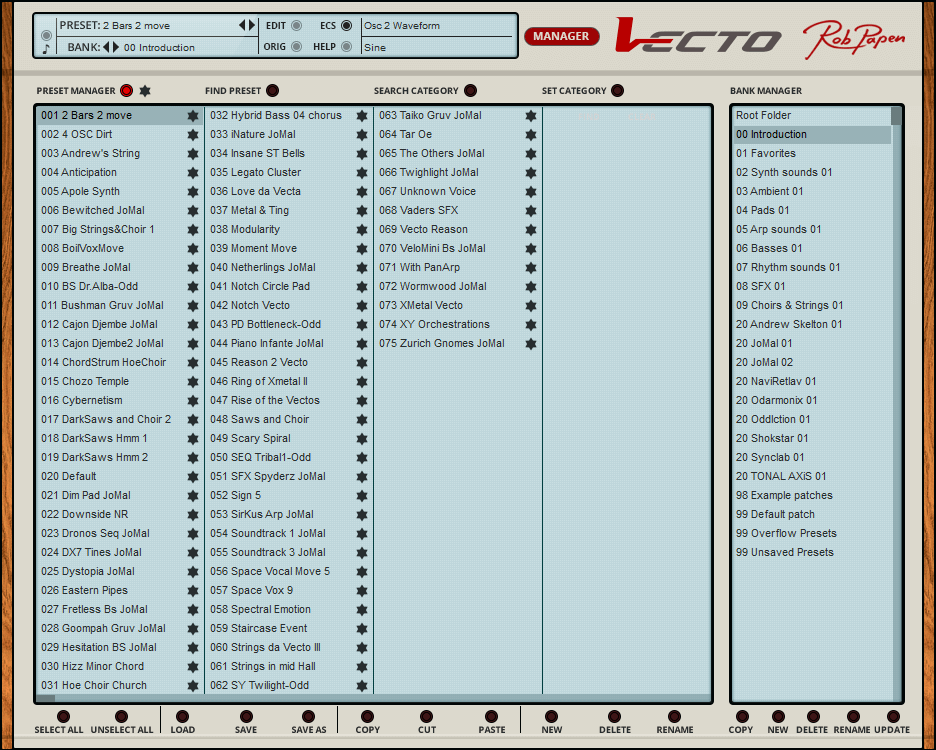Click the next-preset right arrow
936x750 pixels.
251,25
